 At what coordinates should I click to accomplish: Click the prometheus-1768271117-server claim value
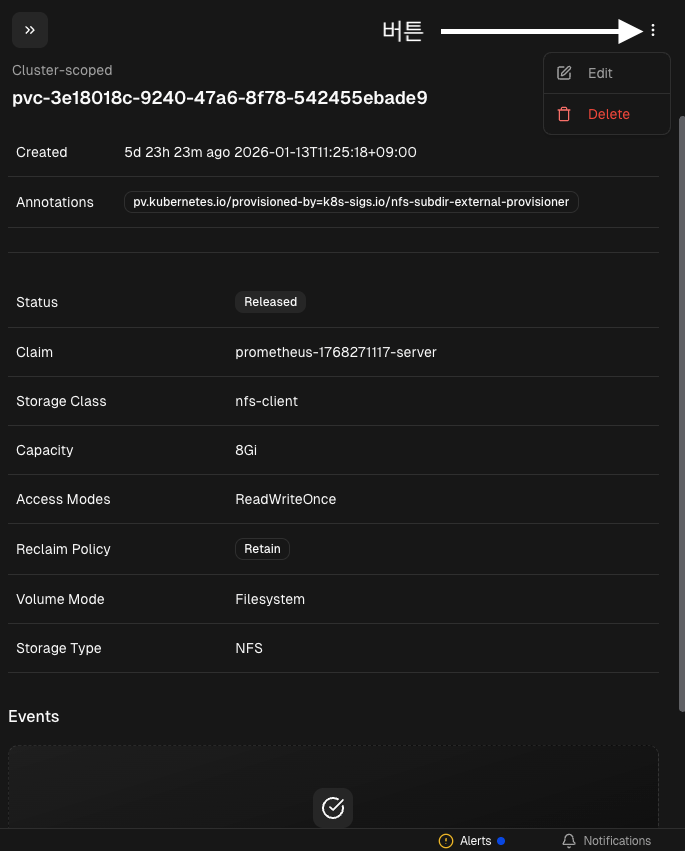point(335,352)
